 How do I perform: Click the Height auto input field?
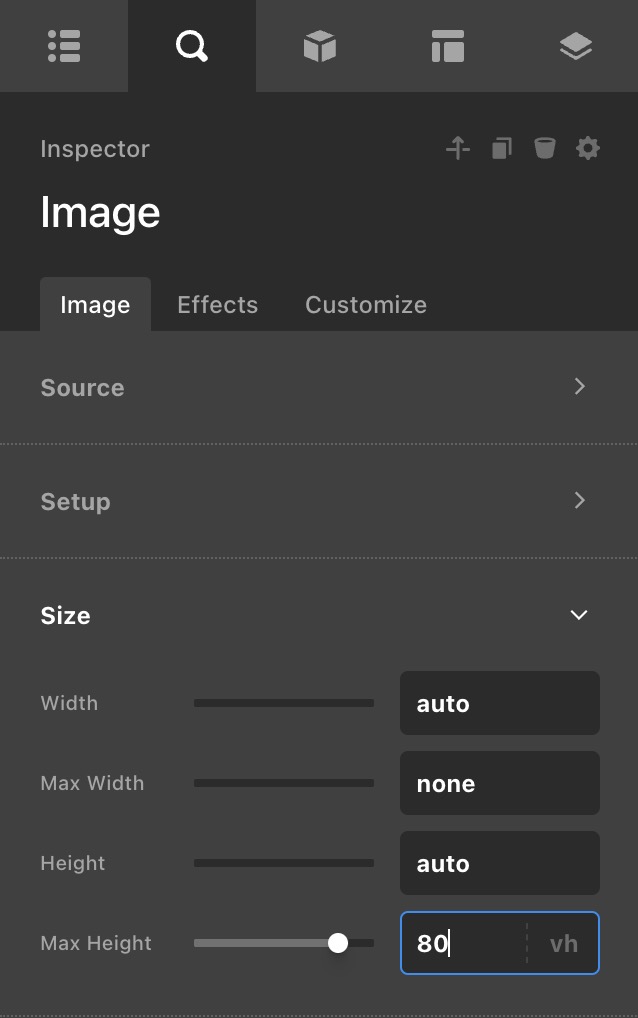(x=499, y=863)
